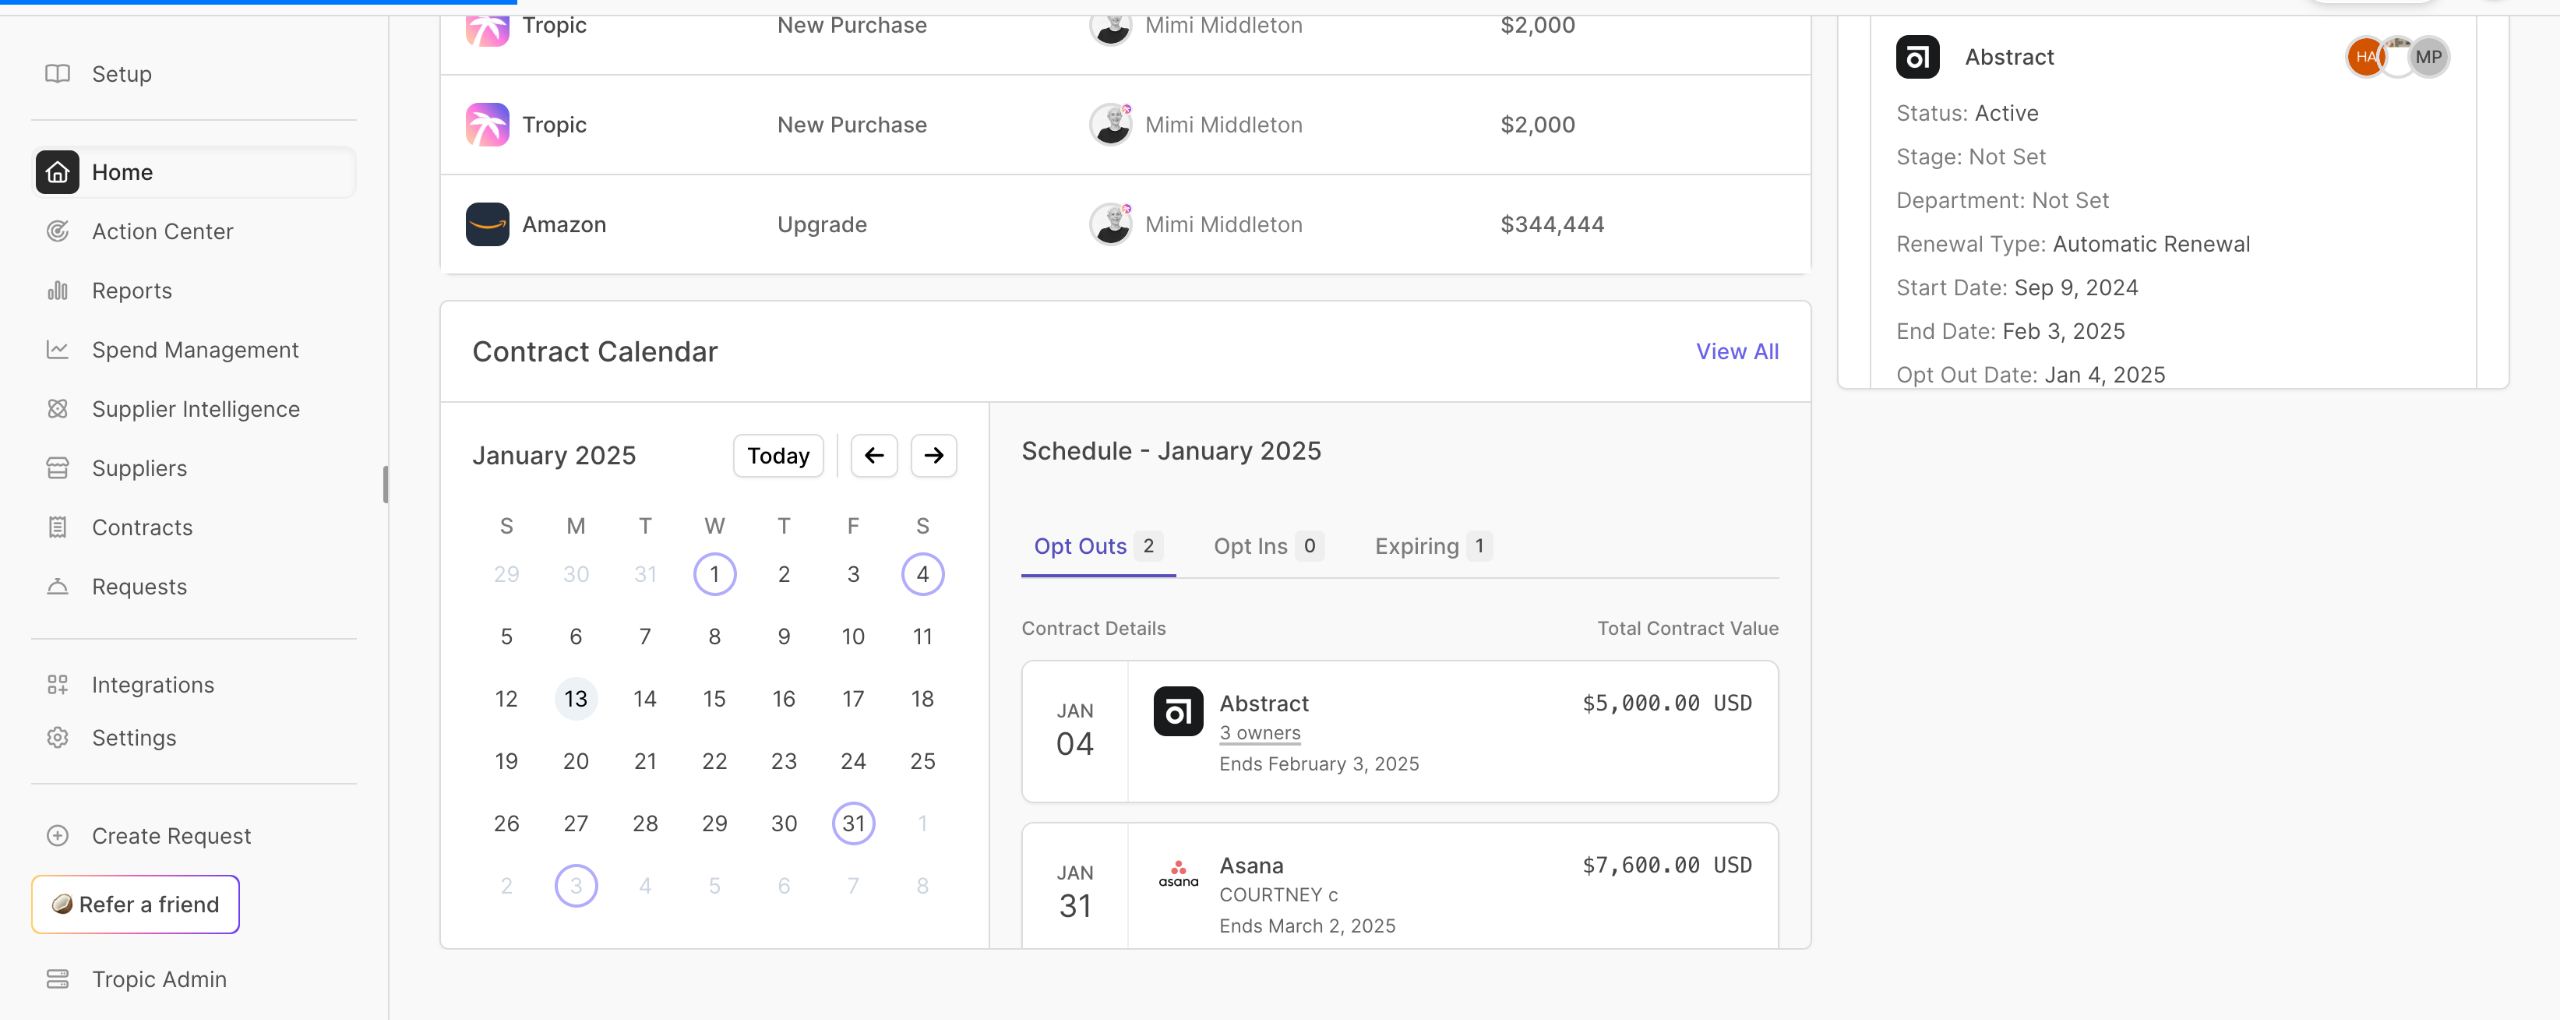
Task: Advance to the next calendar month
Action: pos(934,456)
